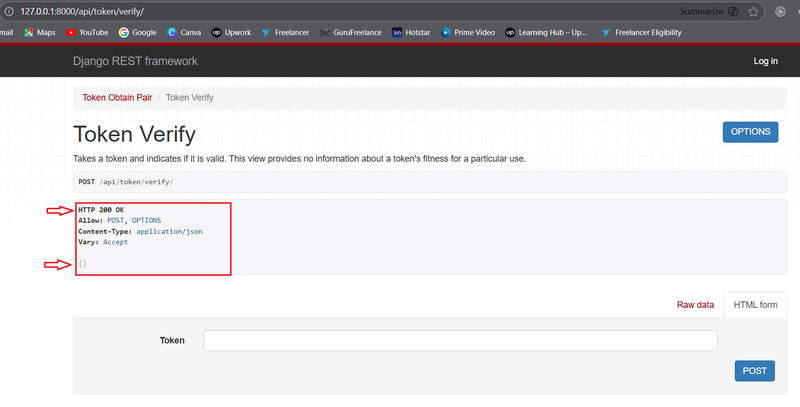The width and height of the screenshot is (800, 407).
Task: Open the Freelancer Eligibility bookmark
Action: click(641, 32)
